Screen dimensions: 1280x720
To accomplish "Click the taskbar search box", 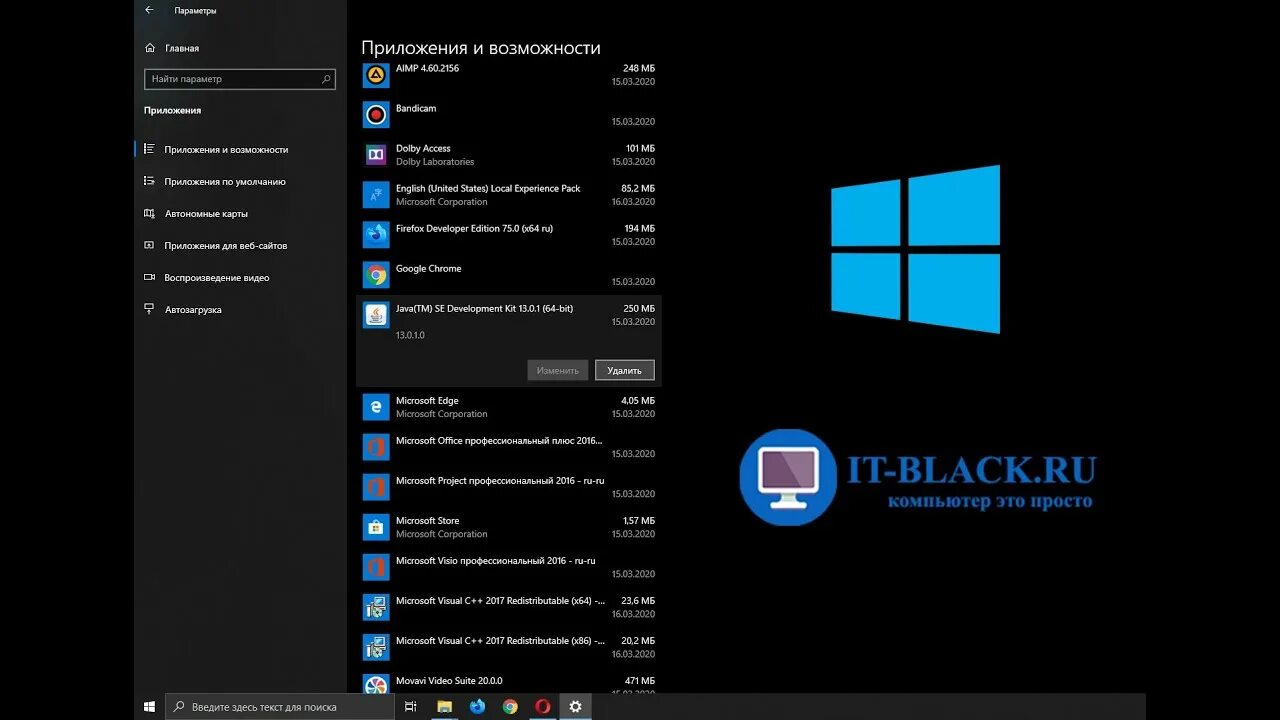I will (280, 707).
